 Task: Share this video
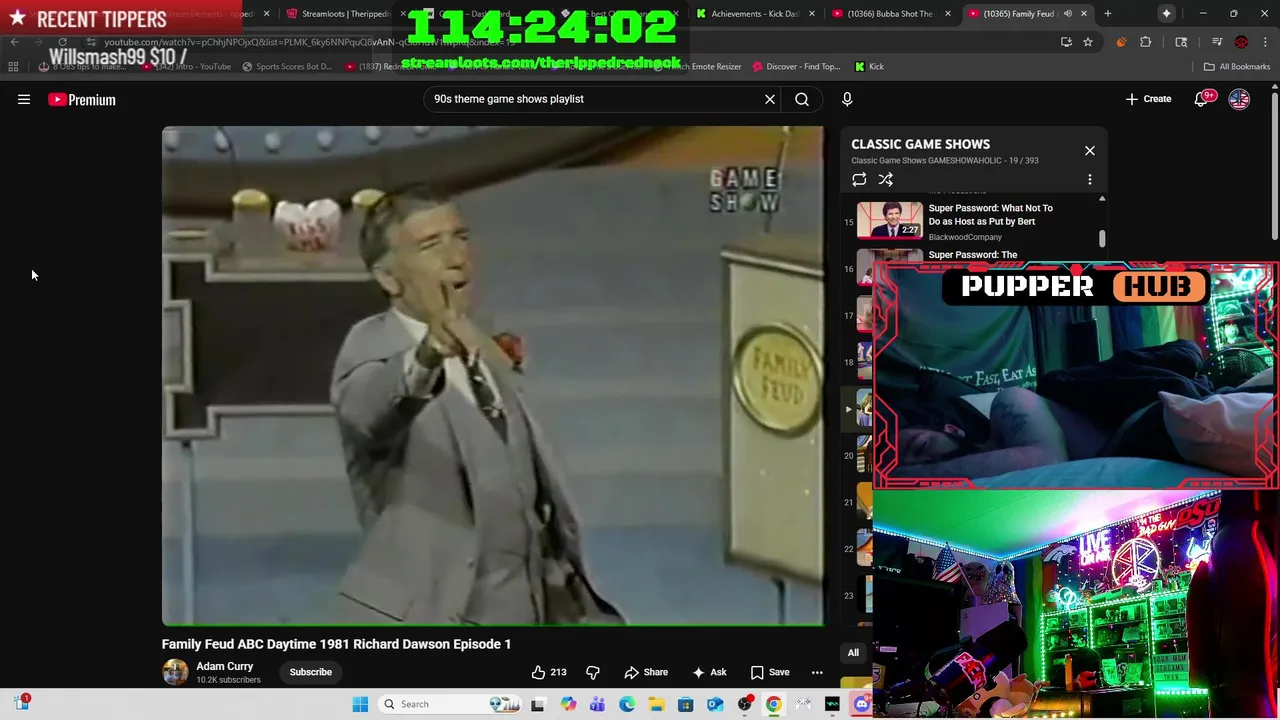(x=646, y=672)
